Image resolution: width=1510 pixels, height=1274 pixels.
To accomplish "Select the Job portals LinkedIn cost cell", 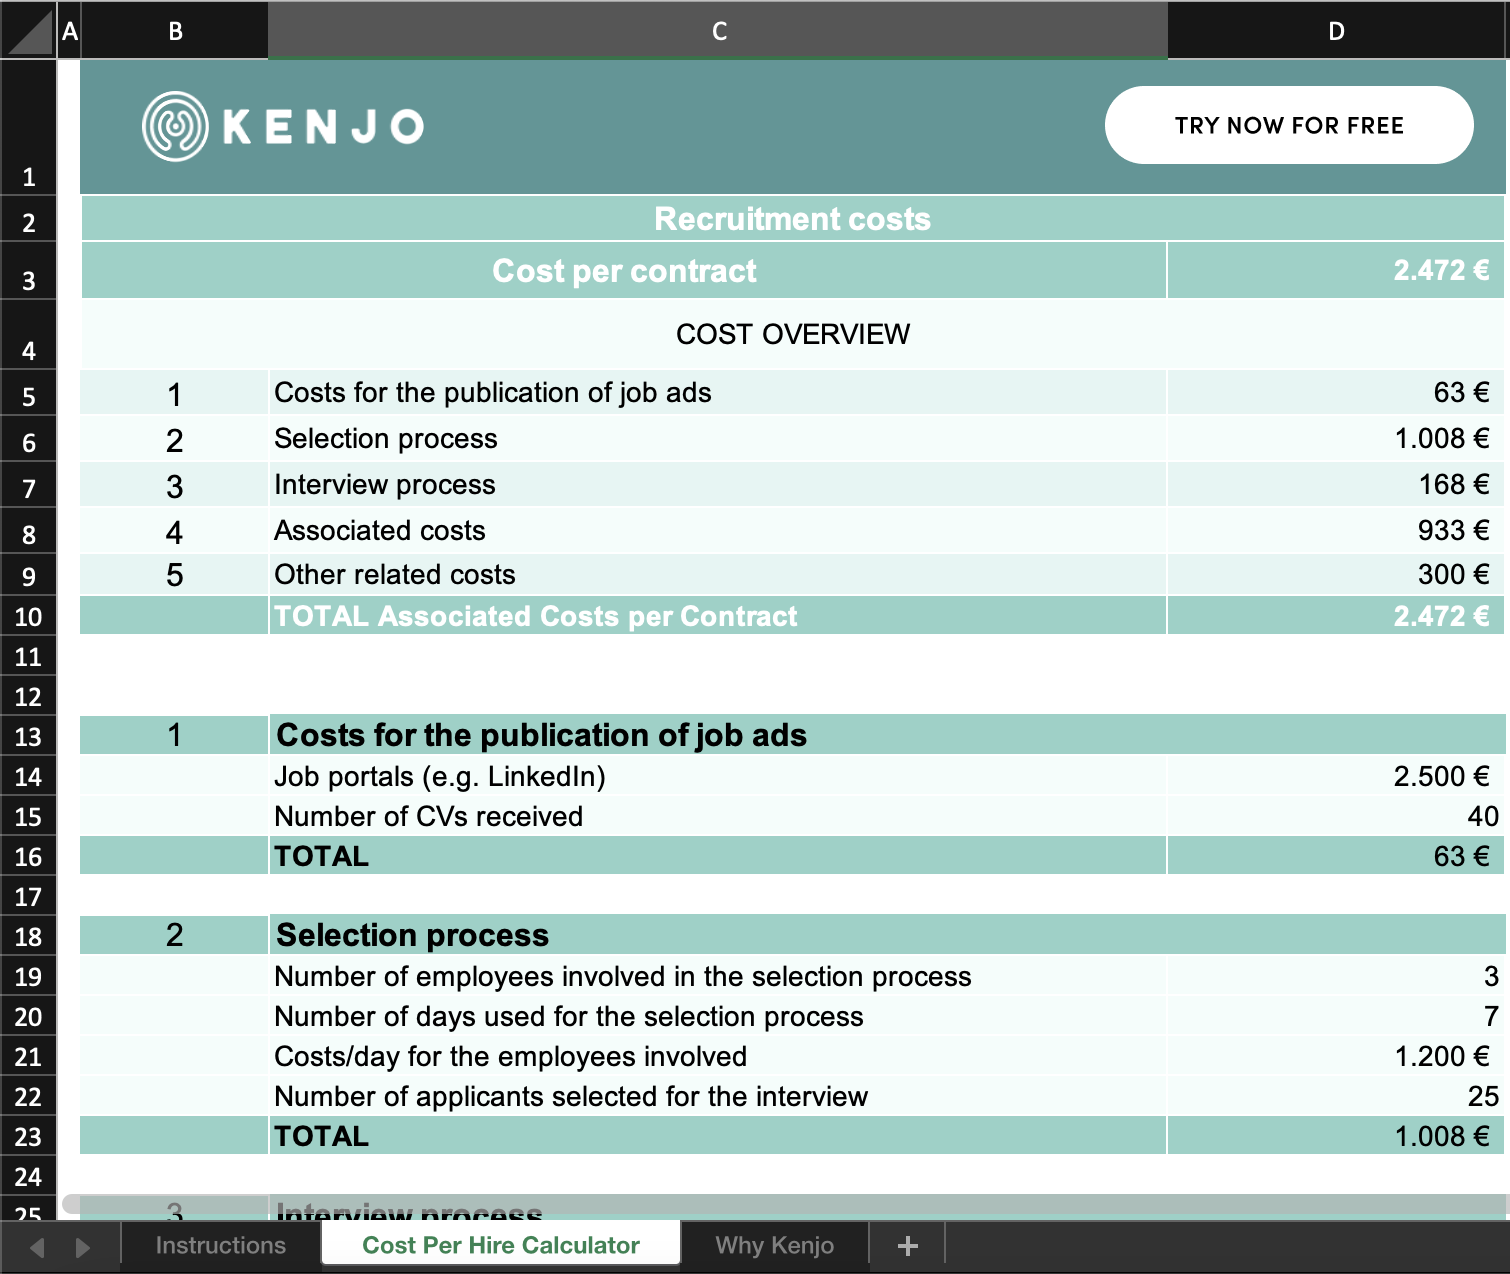I will [x=1336, y=775].
